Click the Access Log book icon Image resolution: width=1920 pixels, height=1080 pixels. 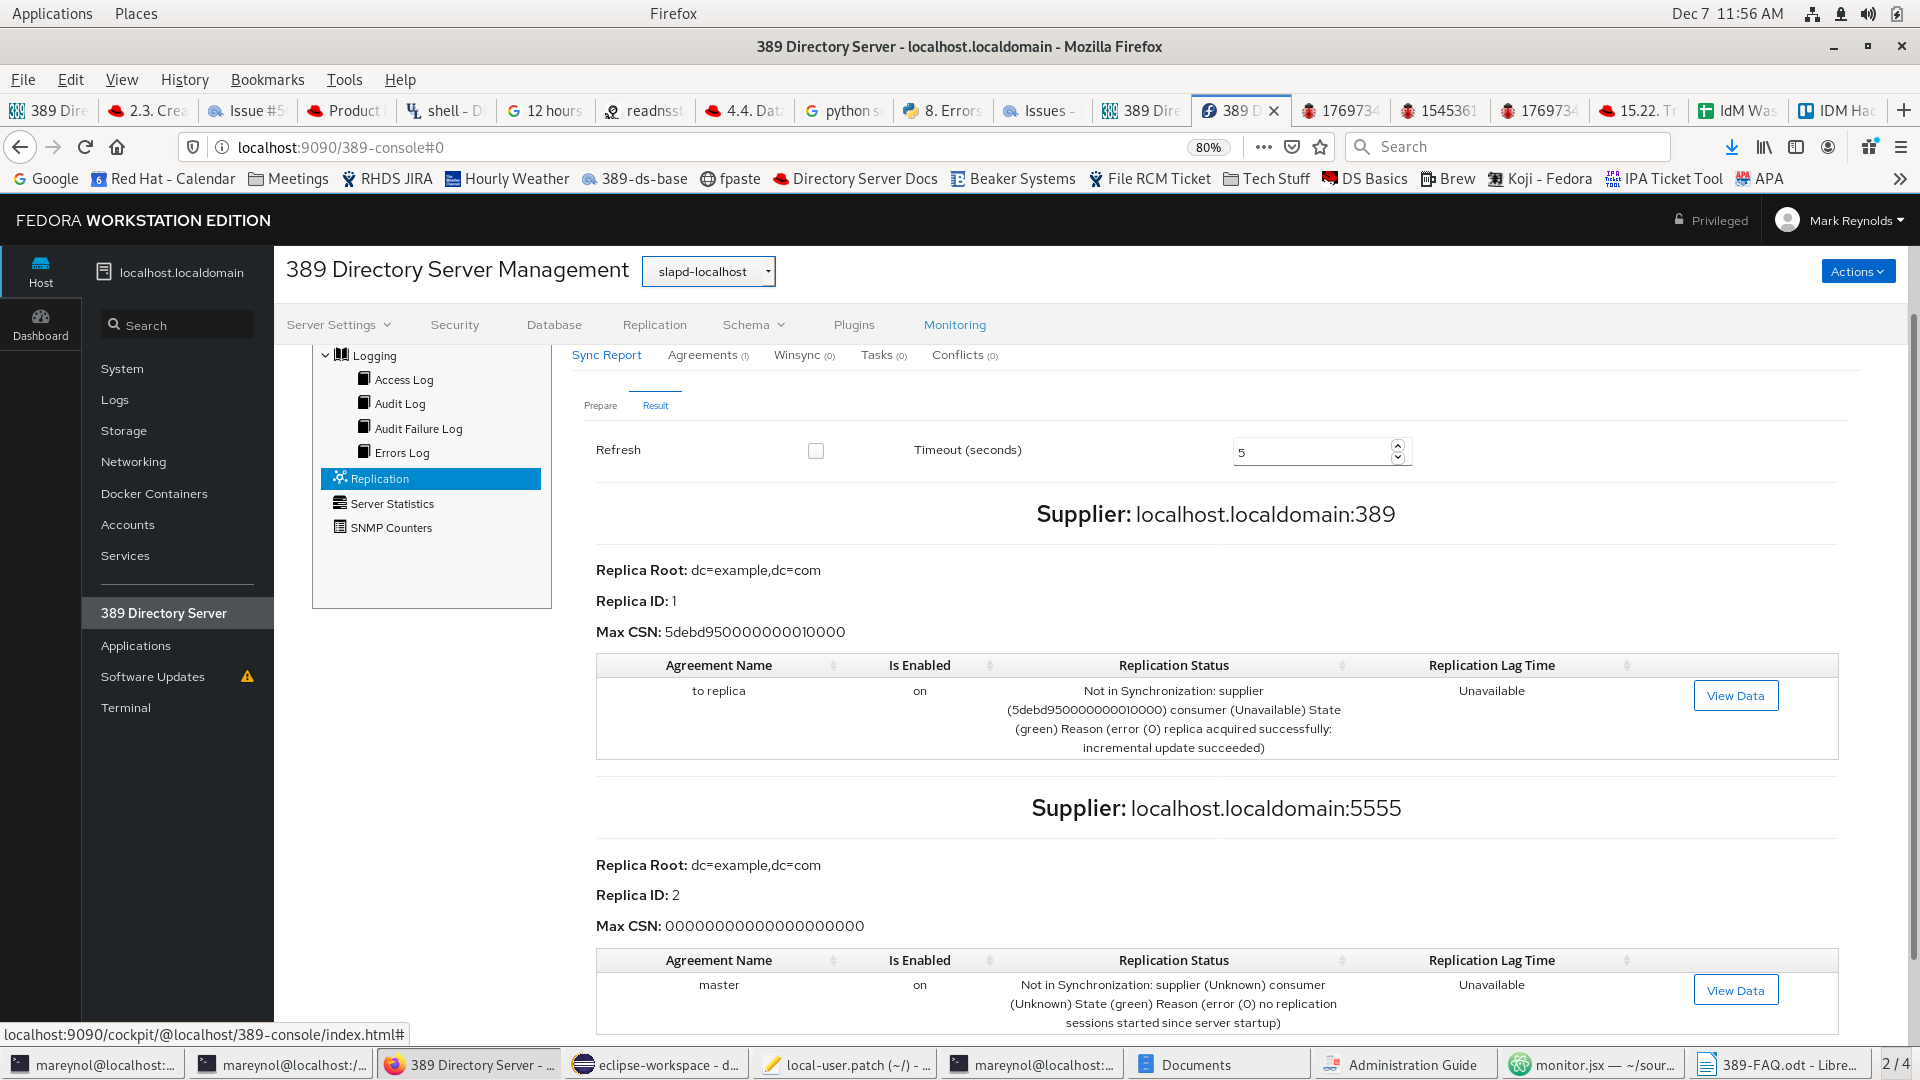coord(364,379)
